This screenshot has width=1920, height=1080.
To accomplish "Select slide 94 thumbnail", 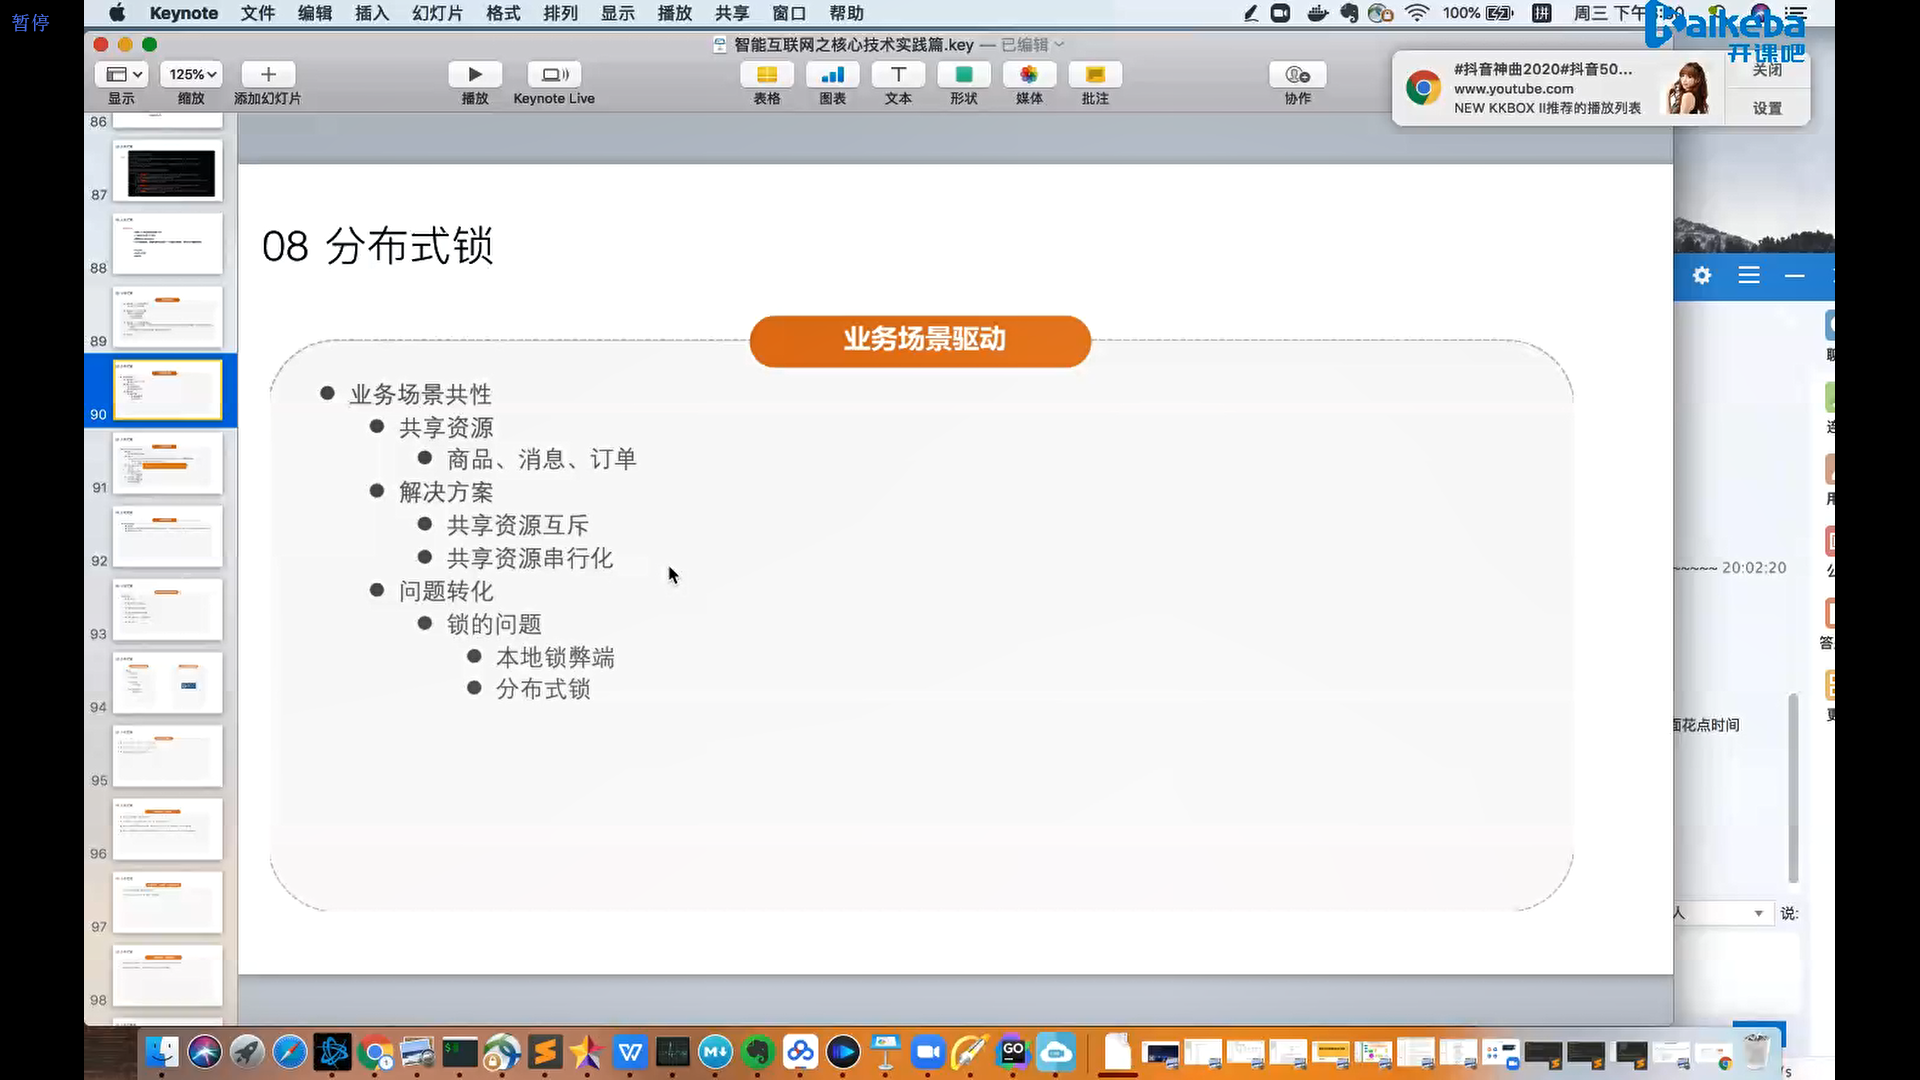I will [x=167, y=683].
